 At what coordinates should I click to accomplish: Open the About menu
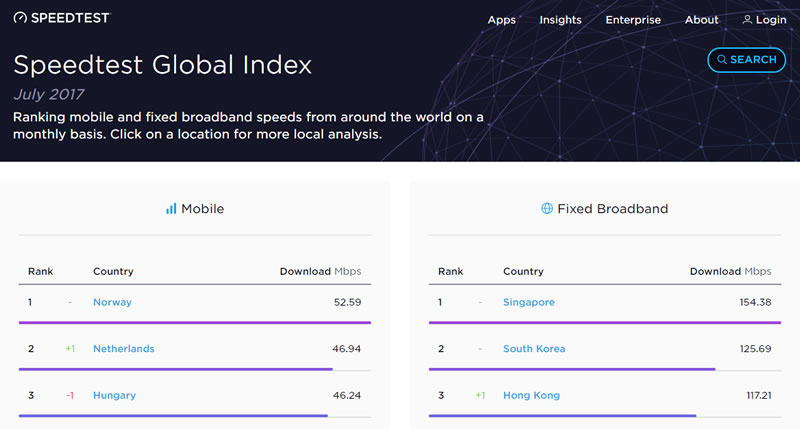pyautogui.click(x=701, y=20)
